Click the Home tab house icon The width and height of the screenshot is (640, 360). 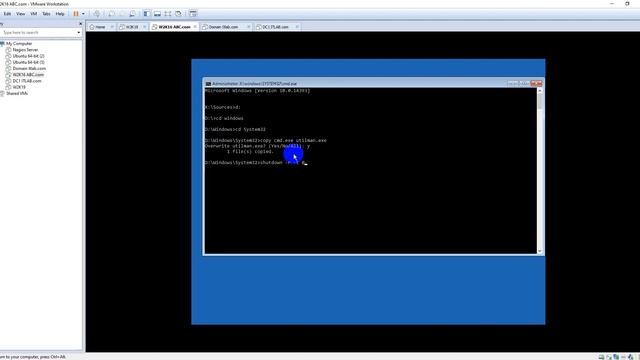92,27
